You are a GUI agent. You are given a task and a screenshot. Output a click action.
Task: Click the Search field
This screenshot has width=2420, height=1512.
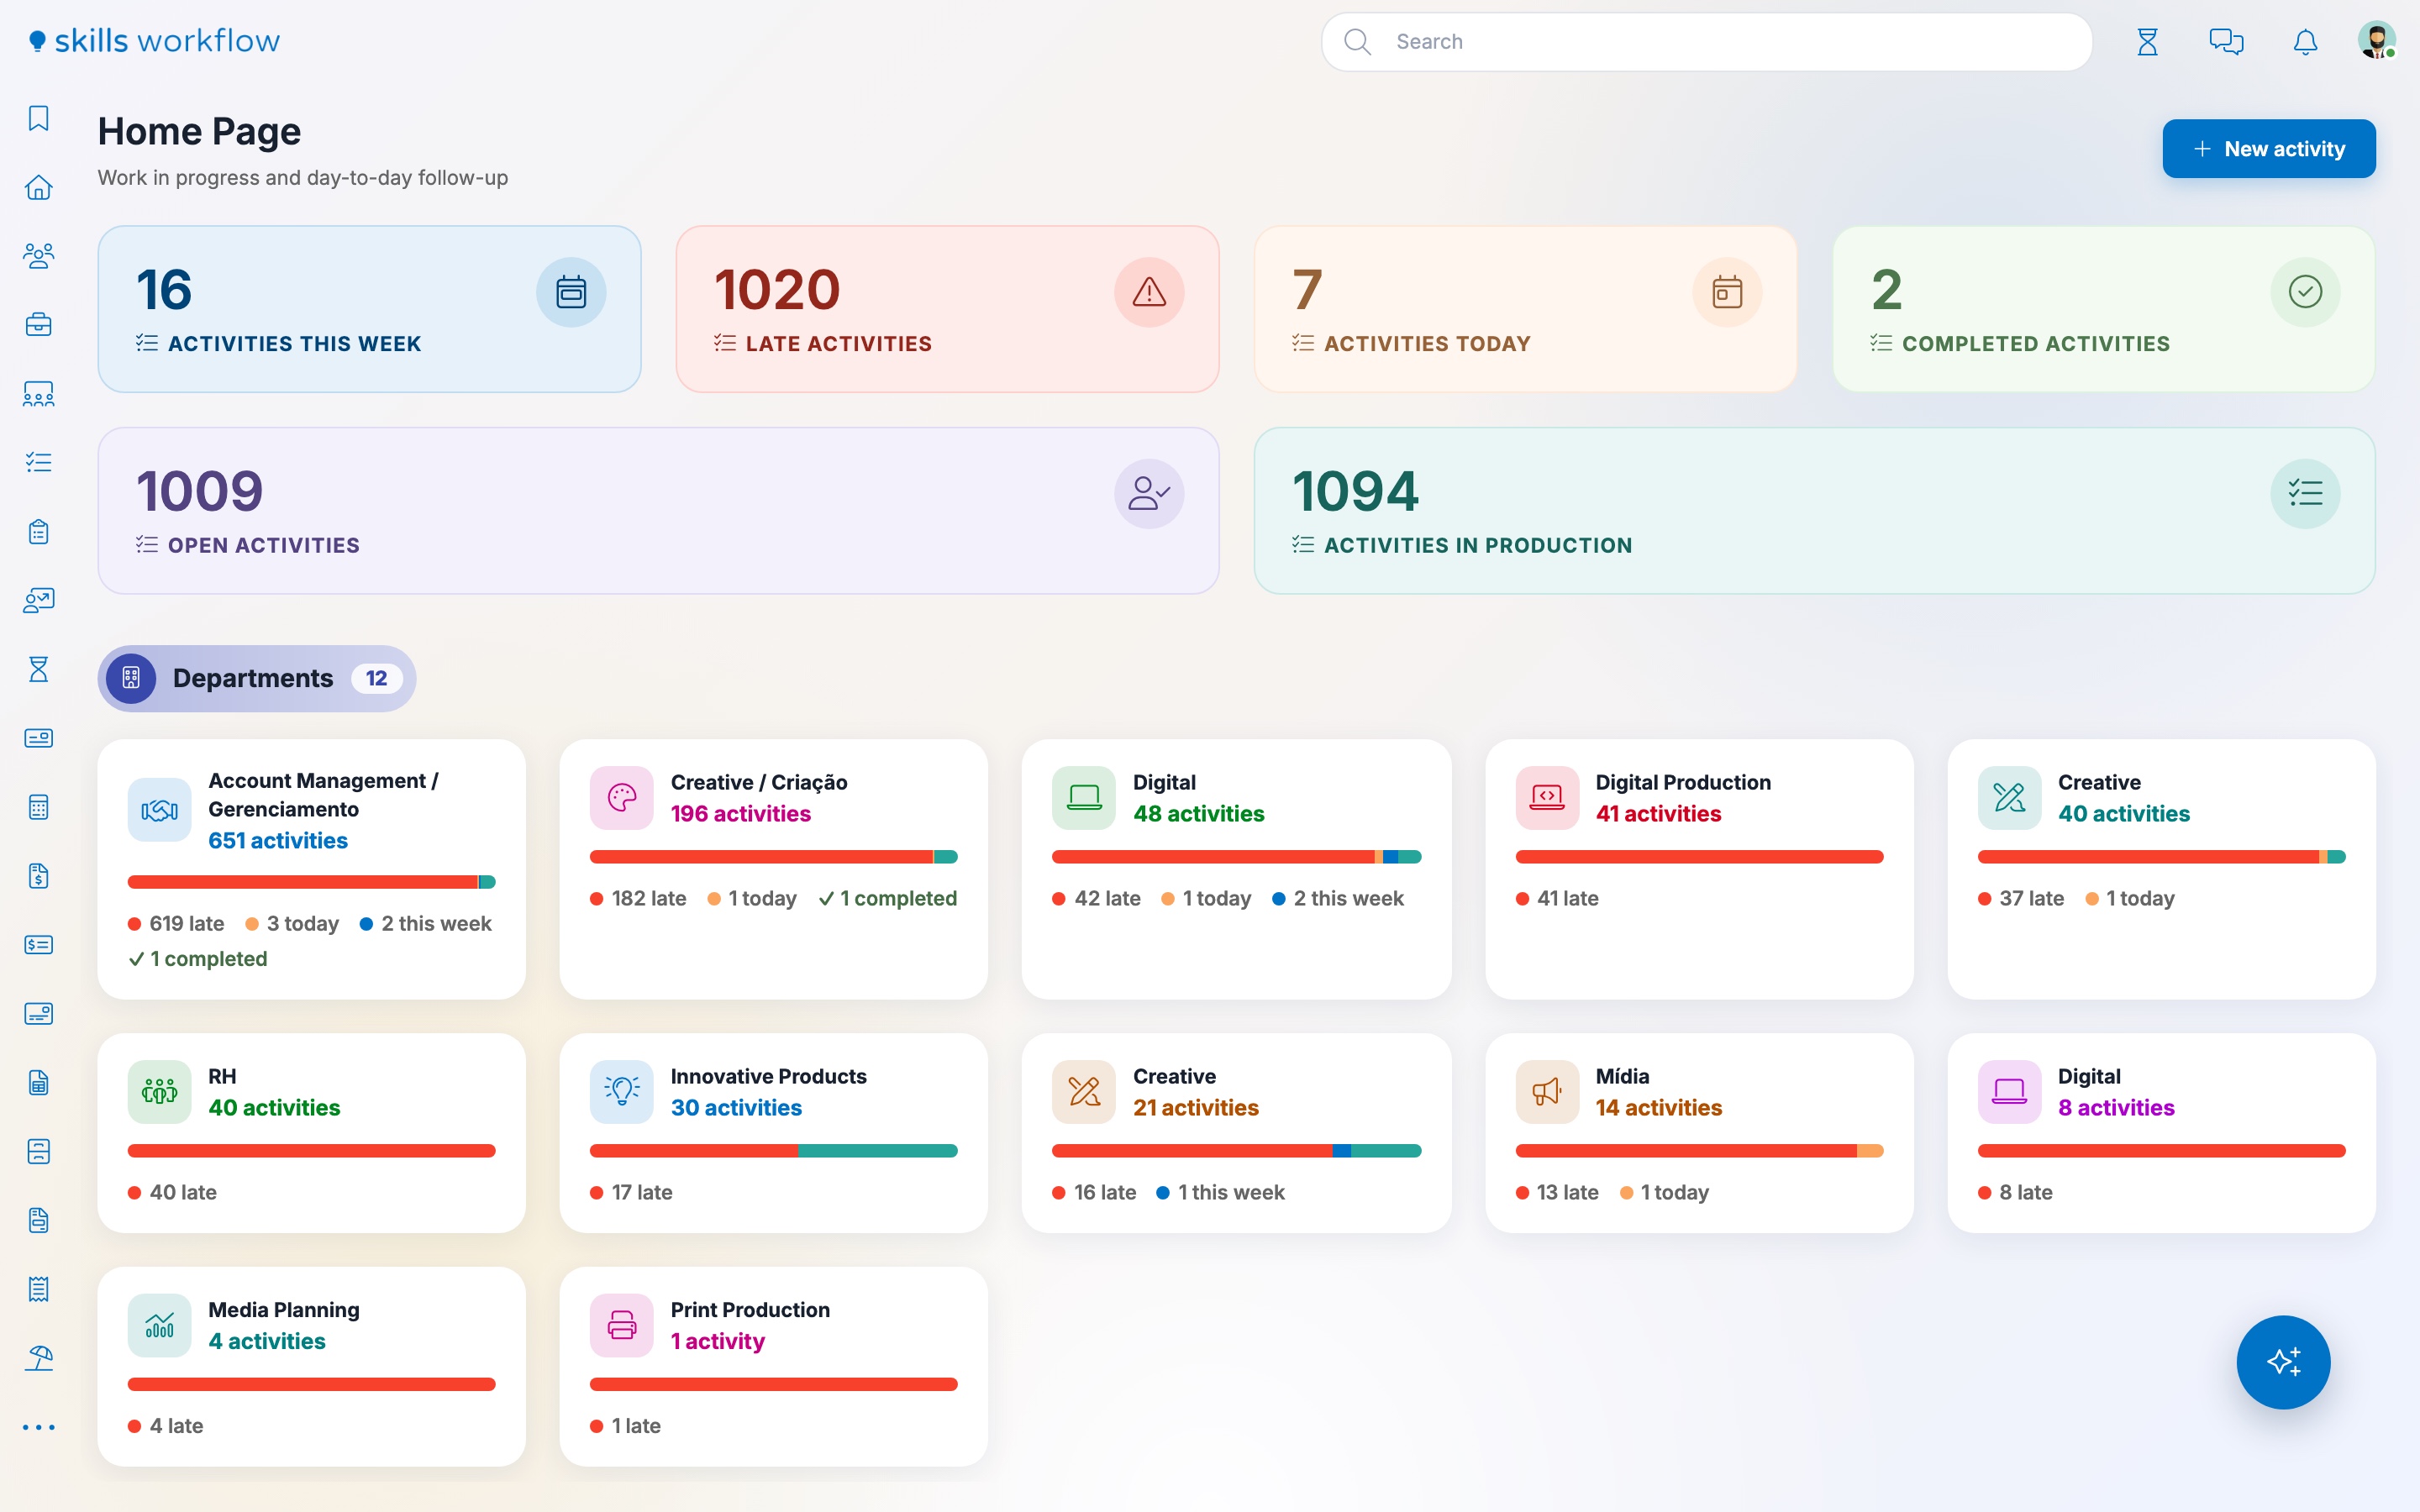[x=1706, y=42]
